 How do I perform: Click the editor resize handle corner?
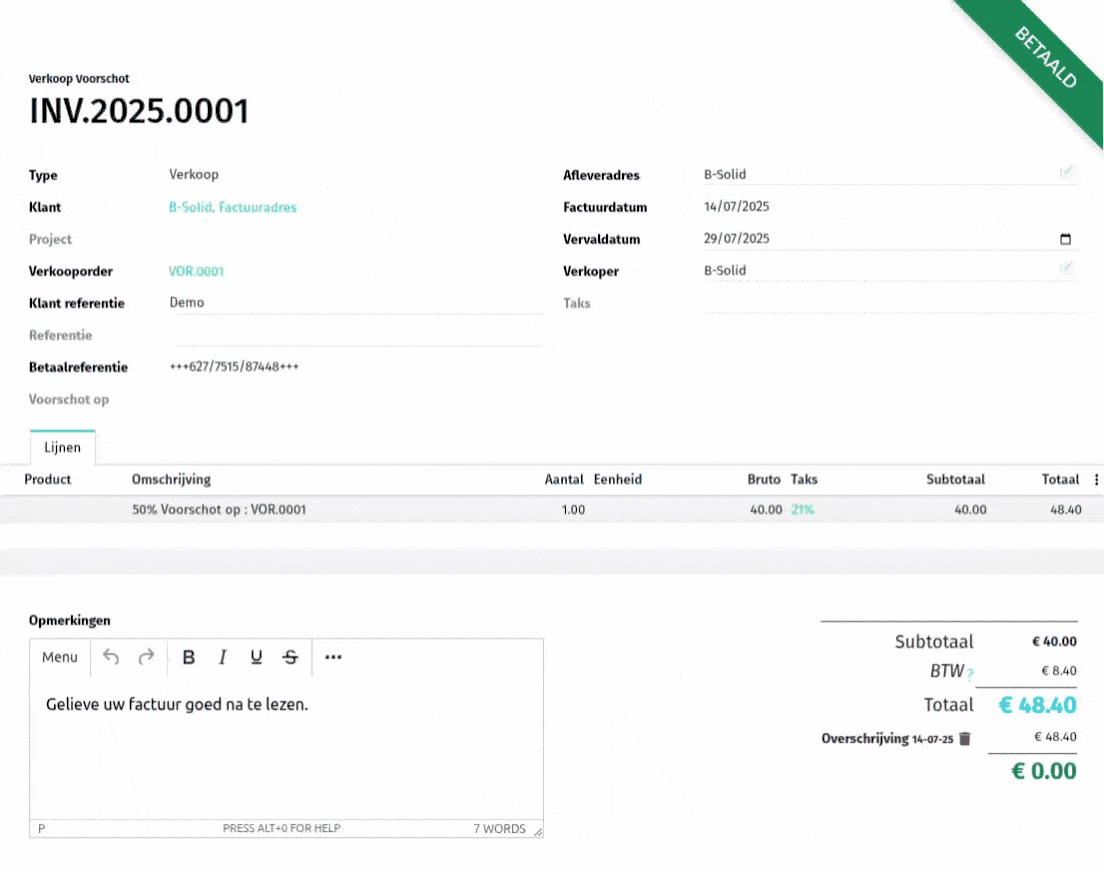538,832
